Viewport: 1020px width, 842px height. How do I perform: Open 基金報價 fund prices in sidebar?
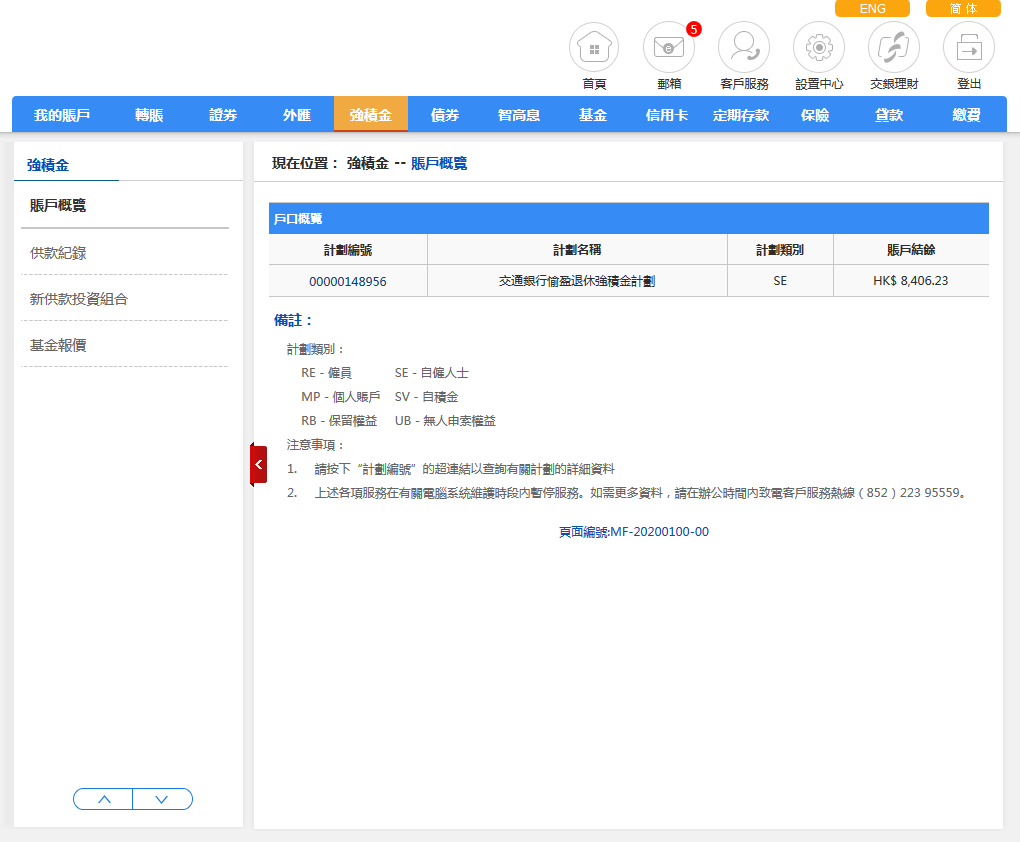(58, 345)
